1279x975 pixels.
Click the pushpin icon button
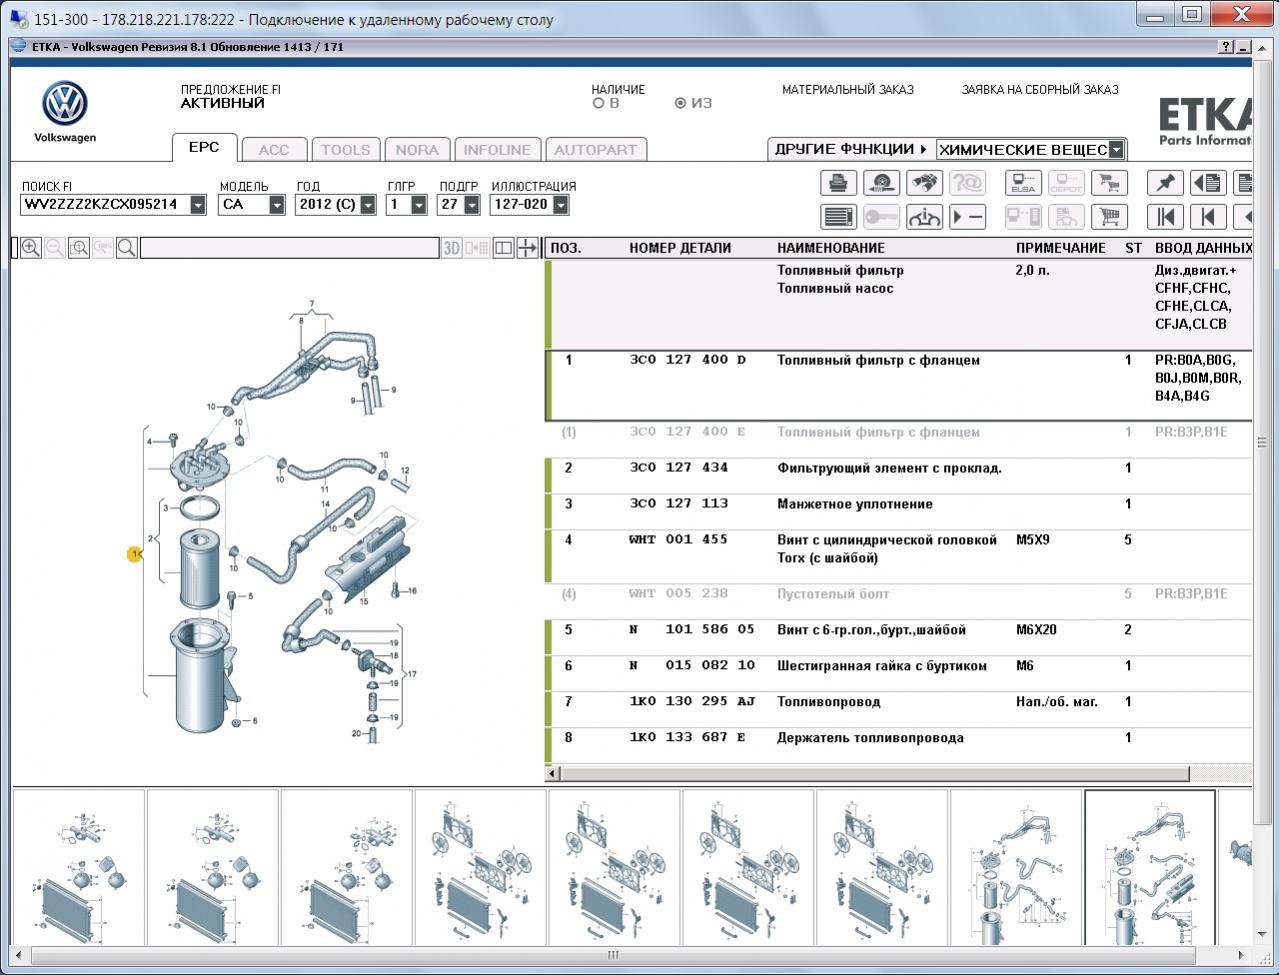pos(1165,183)
